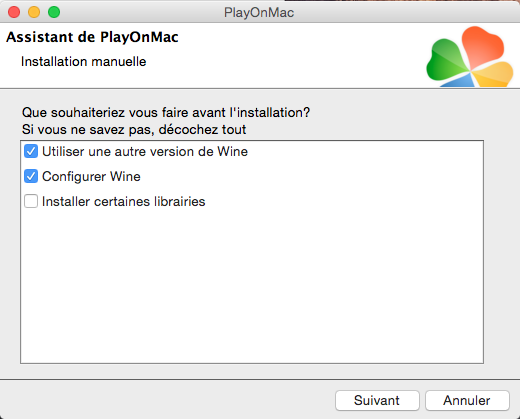
Task: Close the PlayOnMac window with red button
Action: (x=14, y=12)
